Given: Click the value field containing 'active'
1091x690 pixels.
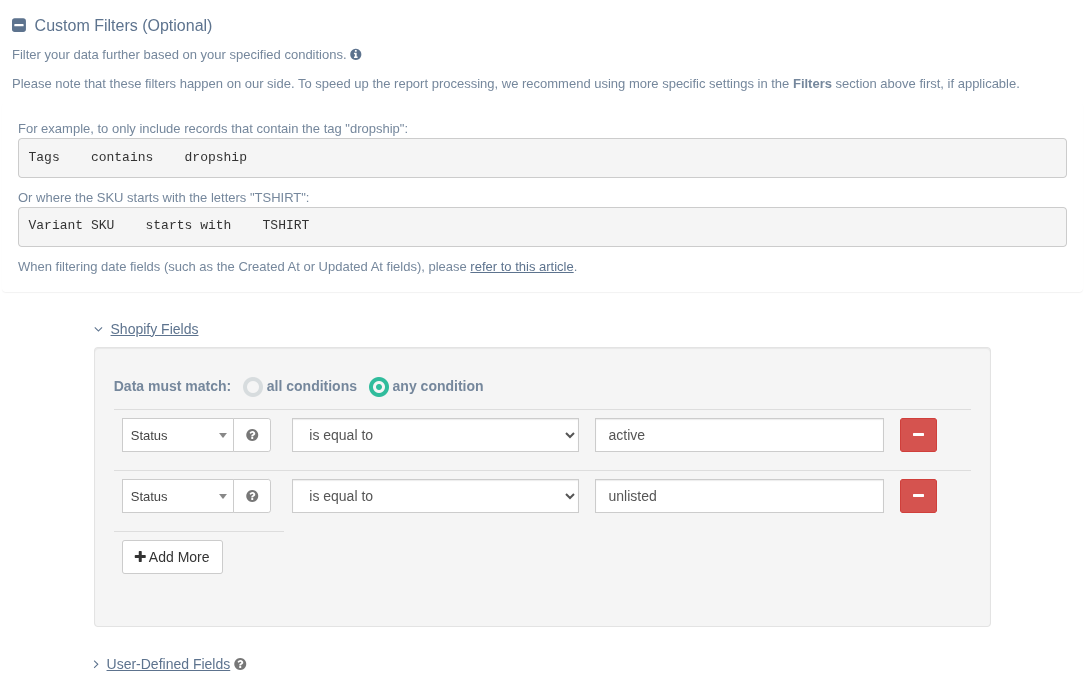Looking at the screenshot, I should click(739, 435).
